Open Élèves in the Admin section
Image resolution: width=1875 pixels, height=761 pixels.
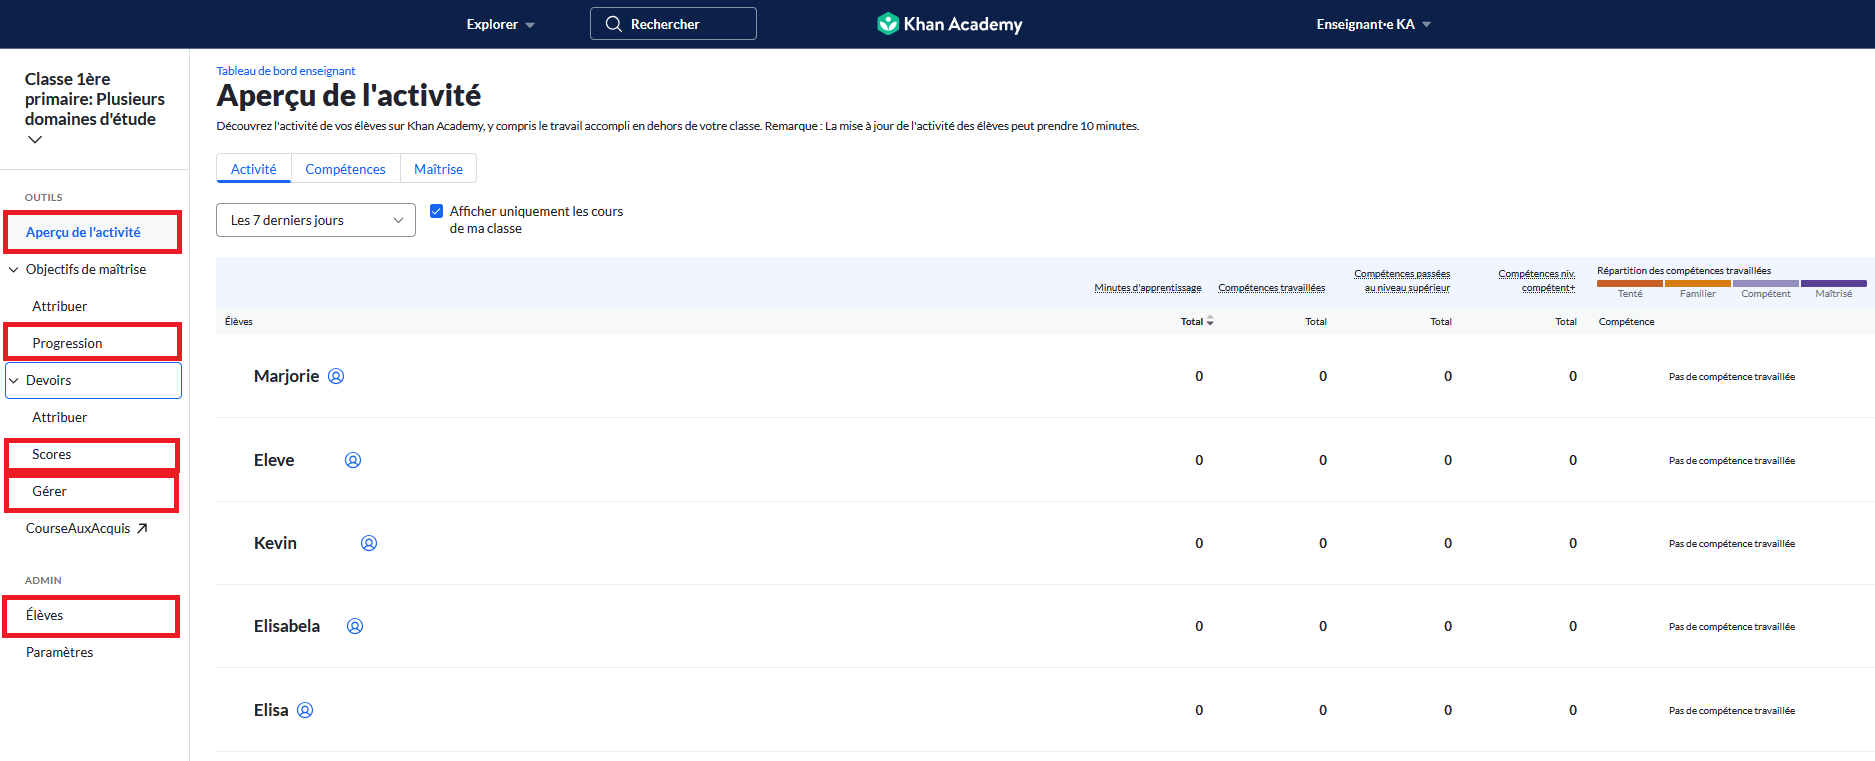[x=92, y=615]
